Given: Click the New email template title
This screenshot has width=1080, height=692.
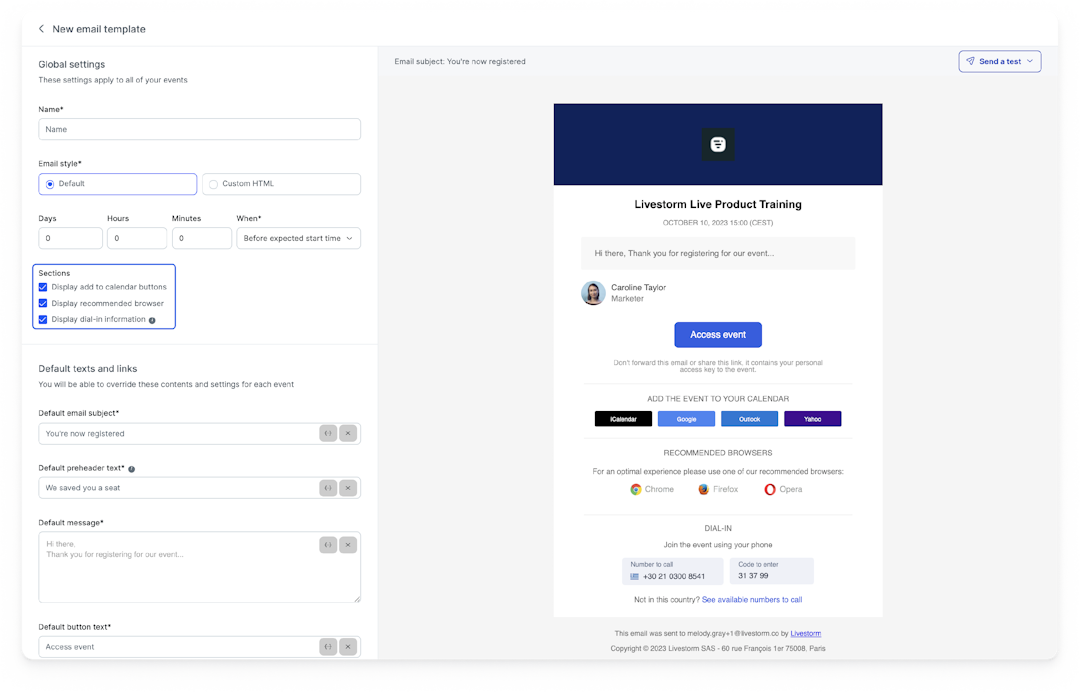Looking at the screenshot, I should [x=99, y=29].
